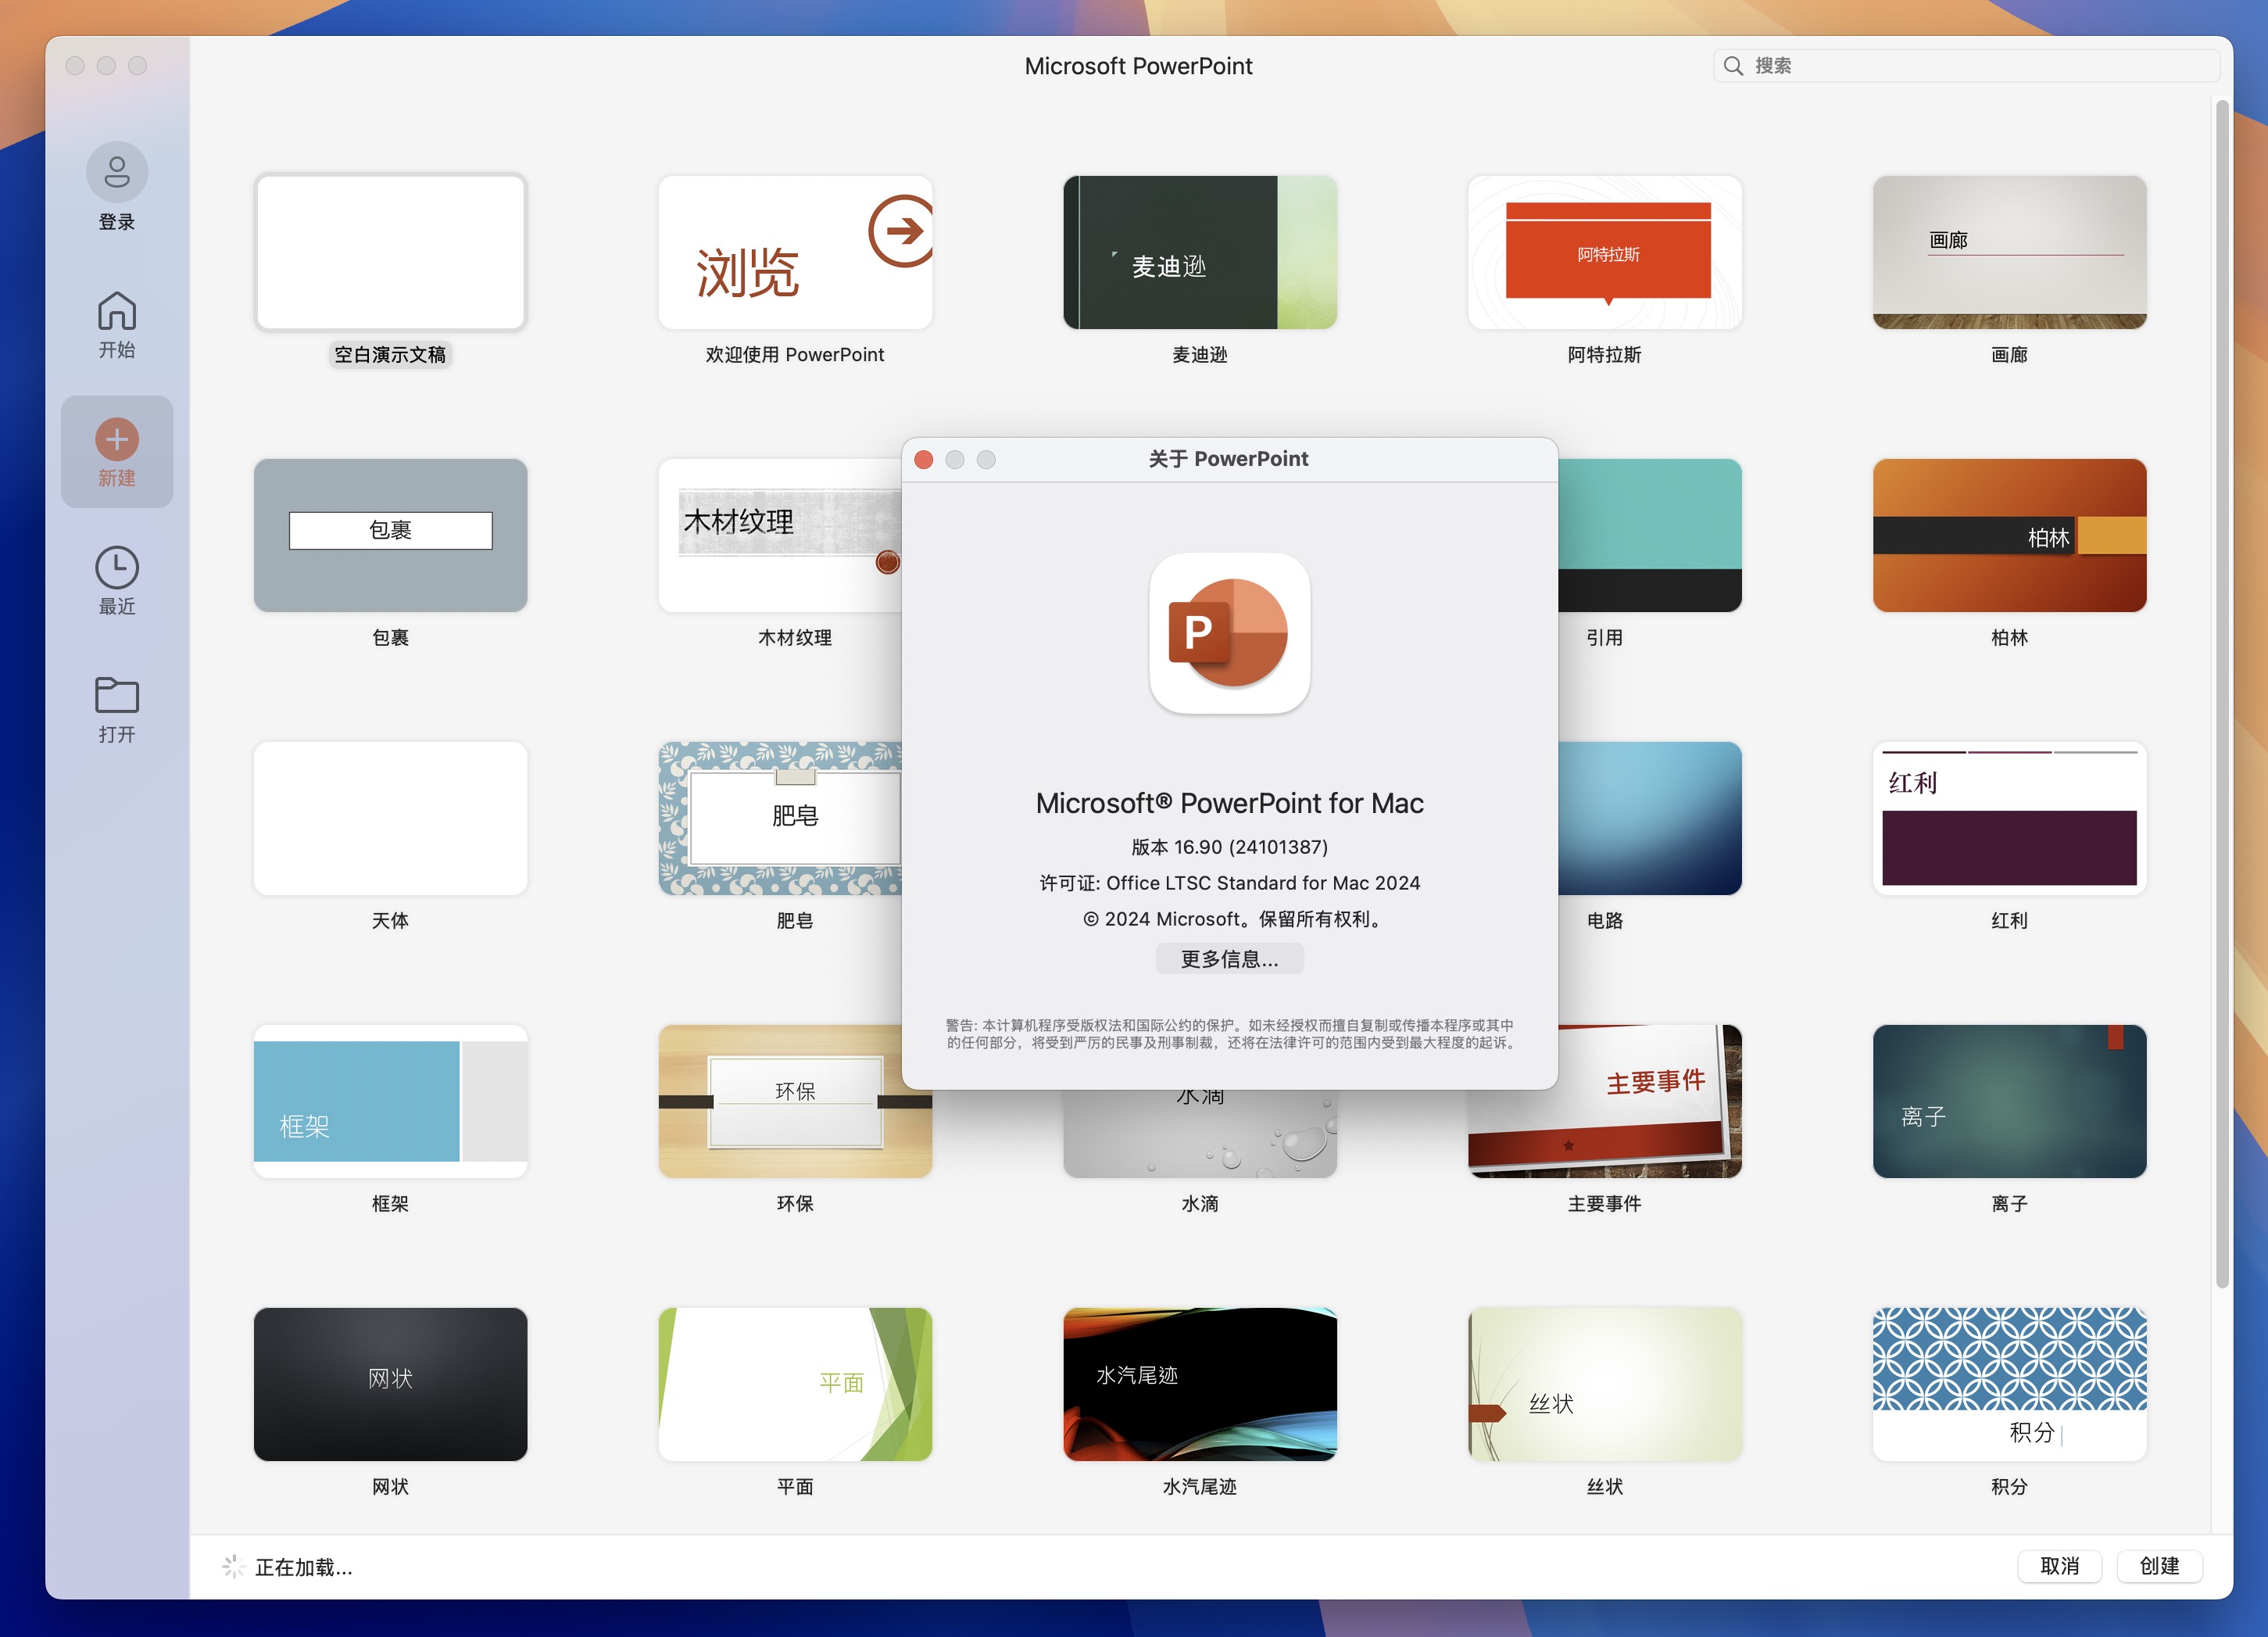Click the 麦迪逊 label under thumbnail

(1200, 354)
